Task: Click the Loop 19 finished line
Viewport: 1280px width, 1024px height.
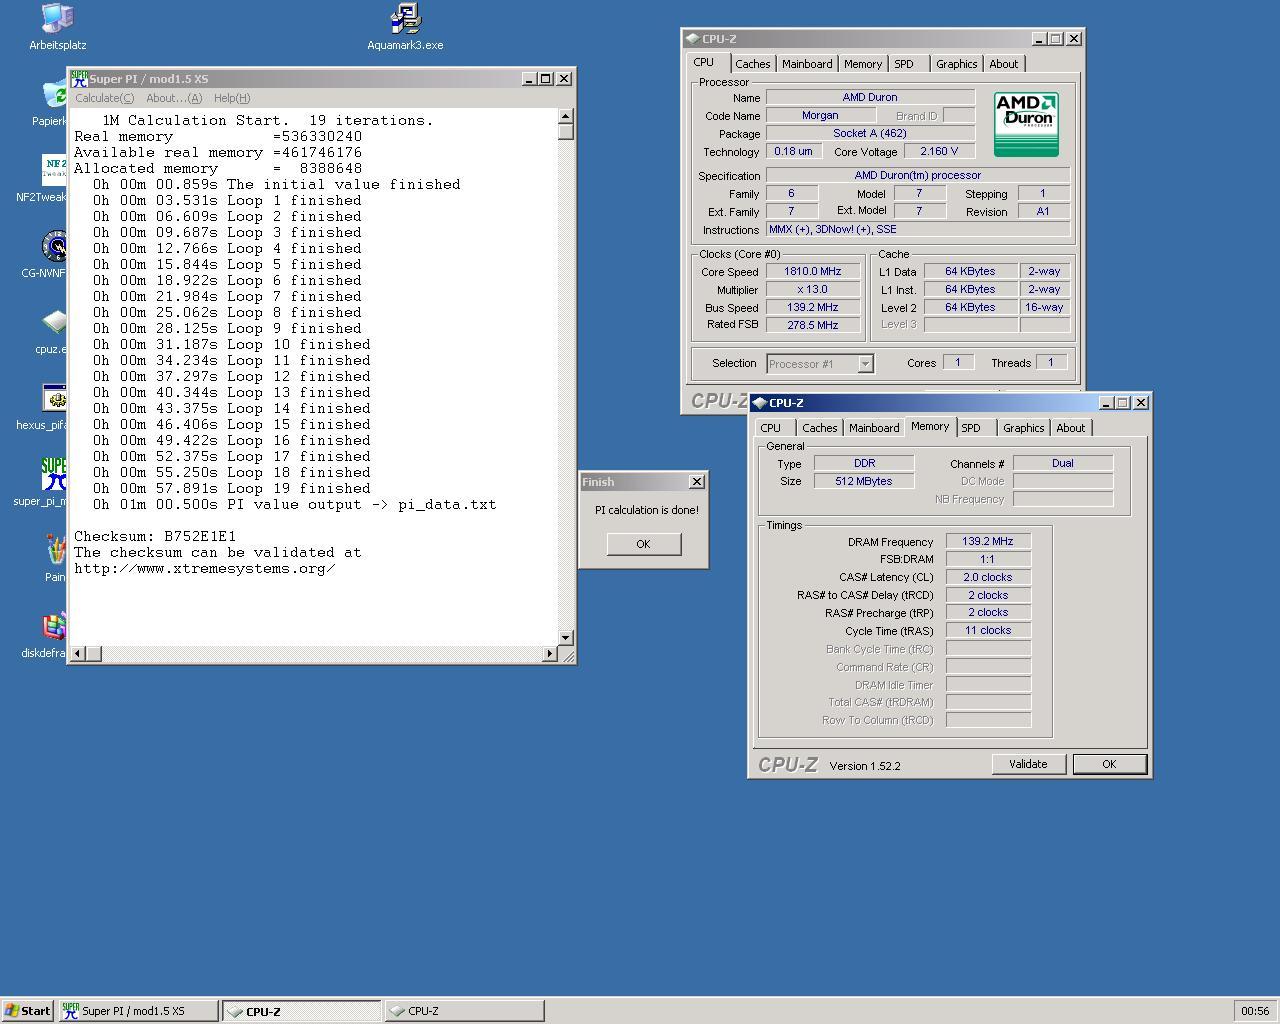Action: click(x=232, y=489)
